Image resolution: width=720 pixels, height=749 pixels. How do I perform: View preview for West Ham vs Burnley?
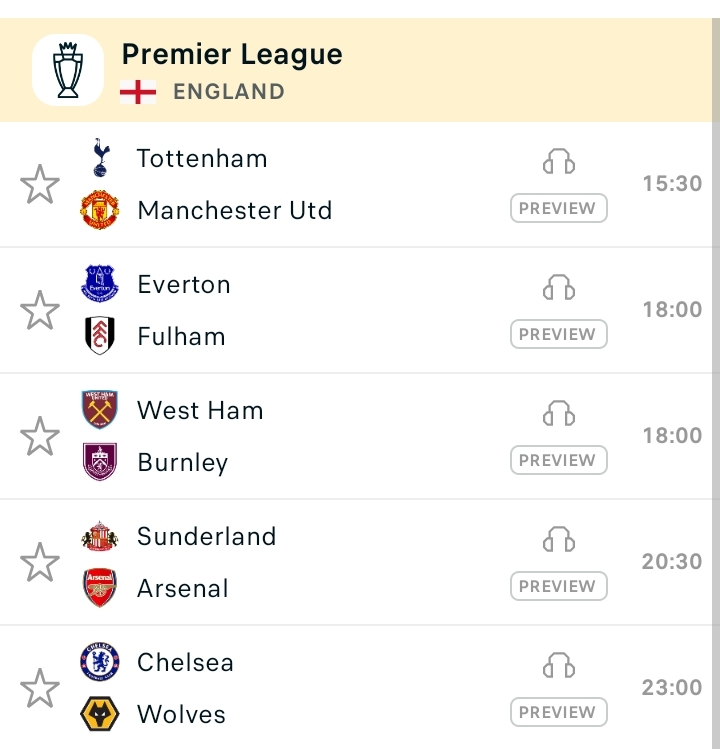pyautogui.click(x=558, y=461)
